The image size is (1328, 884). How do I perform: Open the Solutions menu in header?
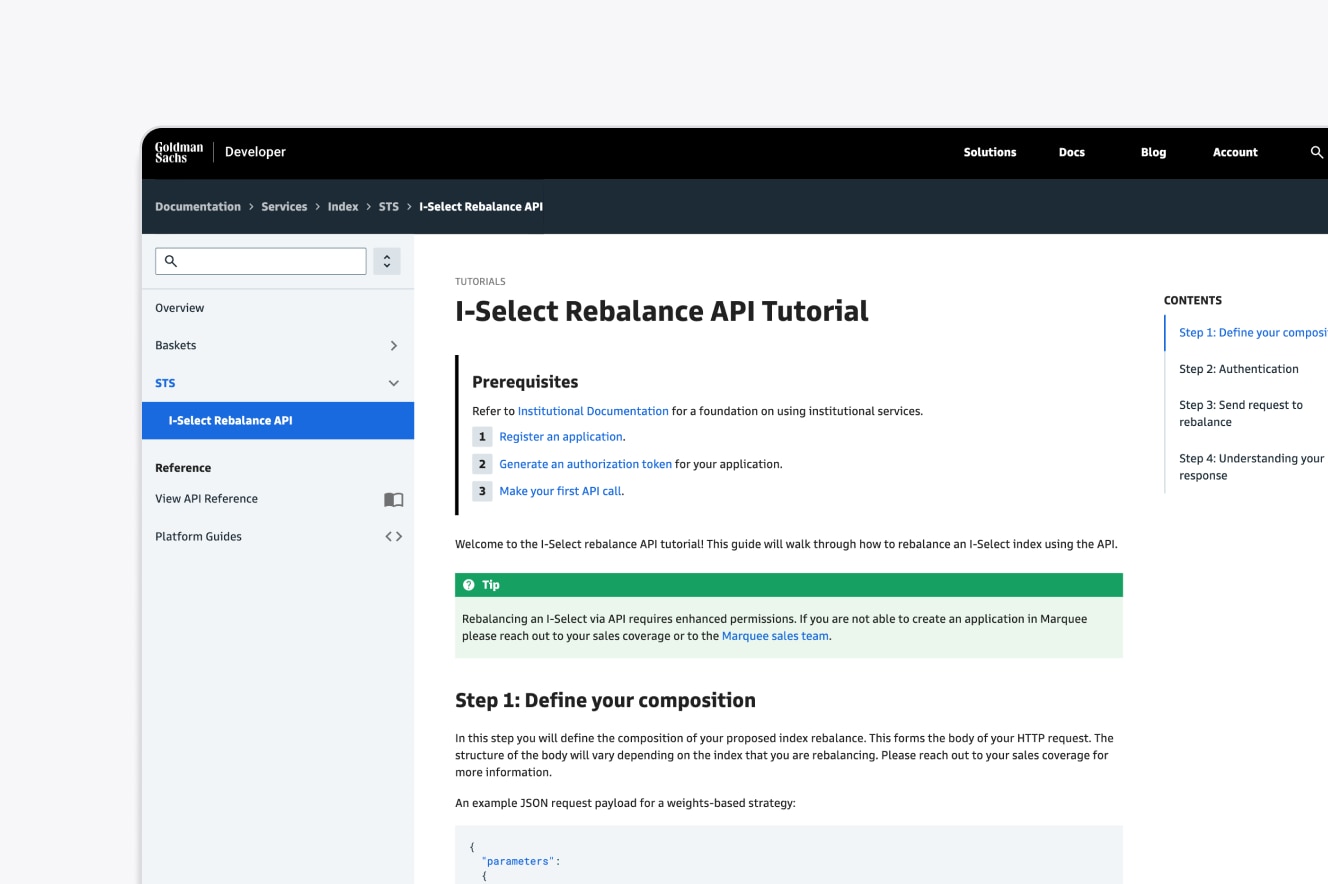click(990, 152)
